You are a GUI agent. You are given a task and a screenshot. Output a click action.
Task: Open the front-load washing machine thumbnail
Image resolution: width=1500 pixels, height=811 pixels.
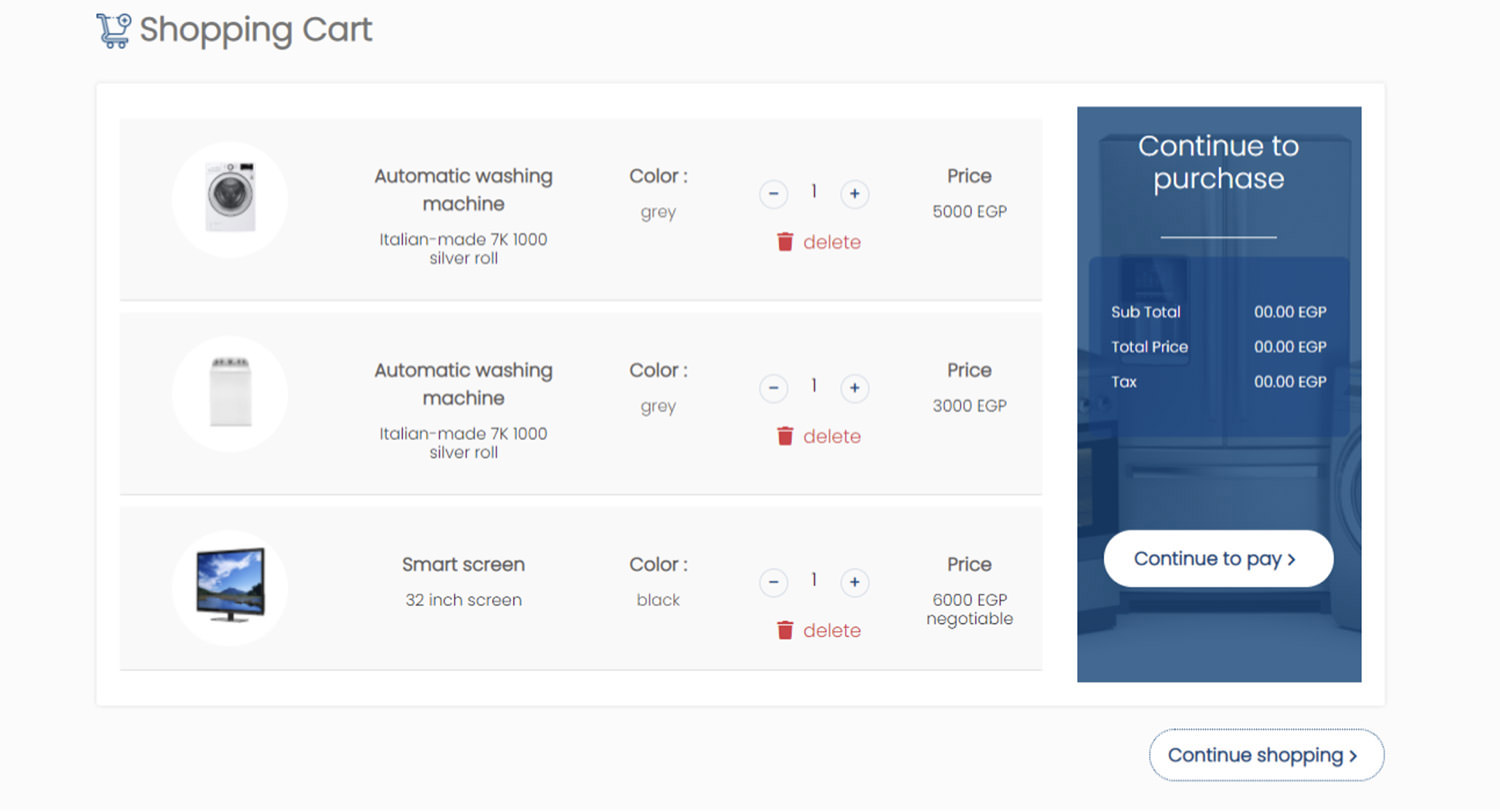(230, 199)
